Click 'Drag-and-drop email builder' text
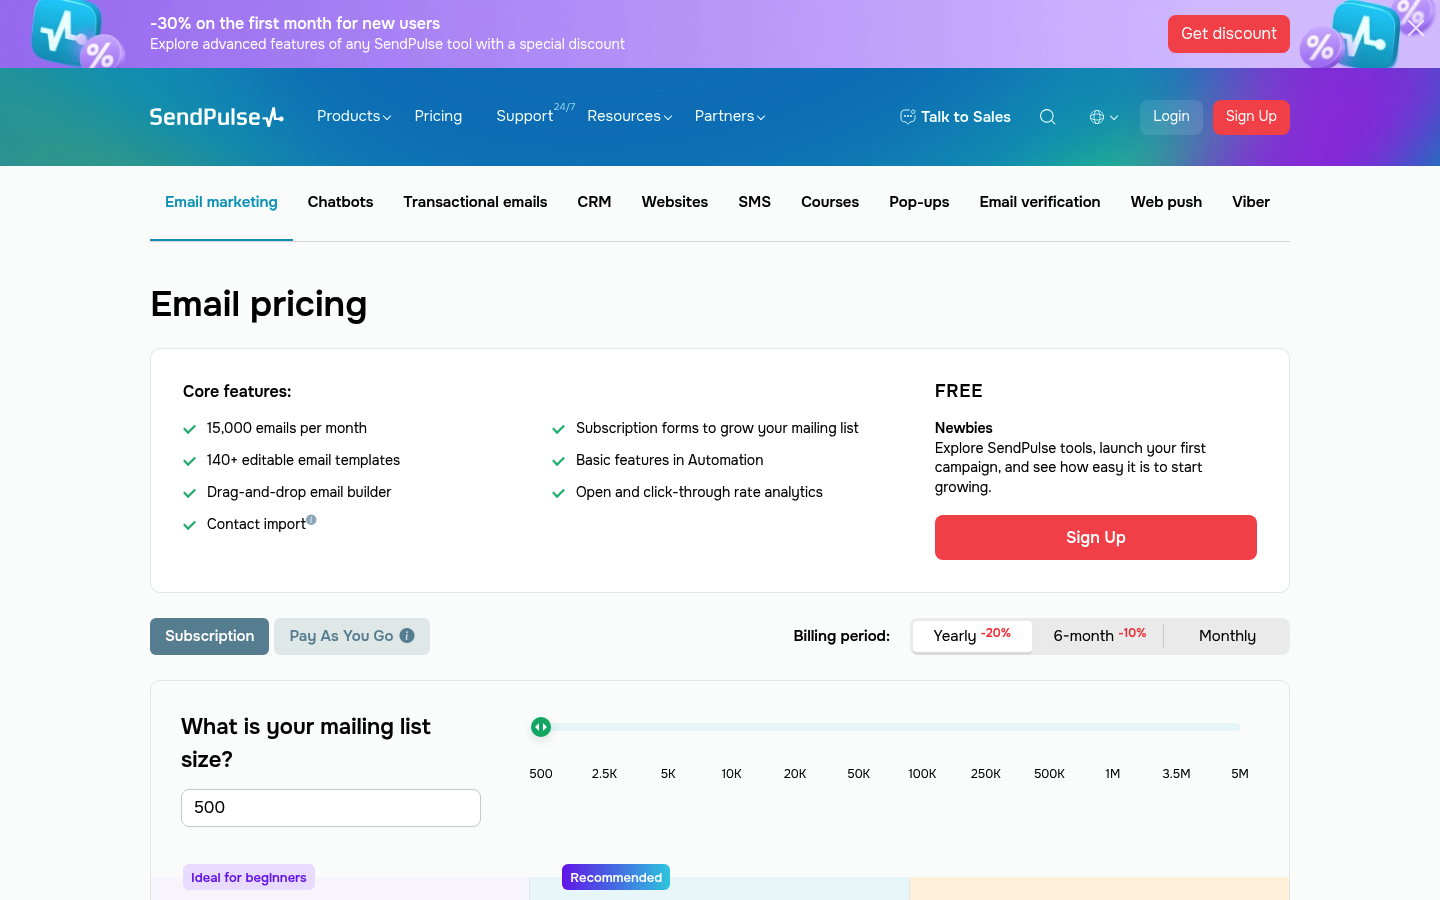The height and width of the screenshot is (900, 1440). point(299,492)
